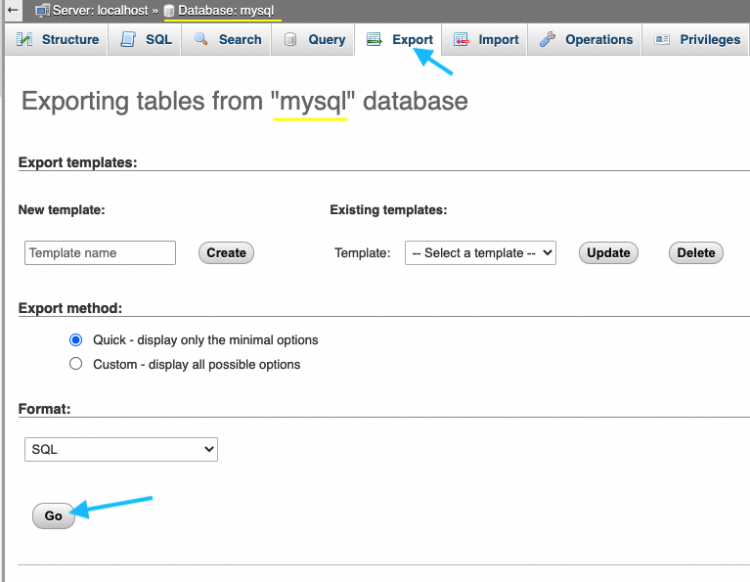Click the 'Quick - display only the minimal options' label
Image resolution: width=750 pixels, height=582 pixels.
[x=206, y=340]
